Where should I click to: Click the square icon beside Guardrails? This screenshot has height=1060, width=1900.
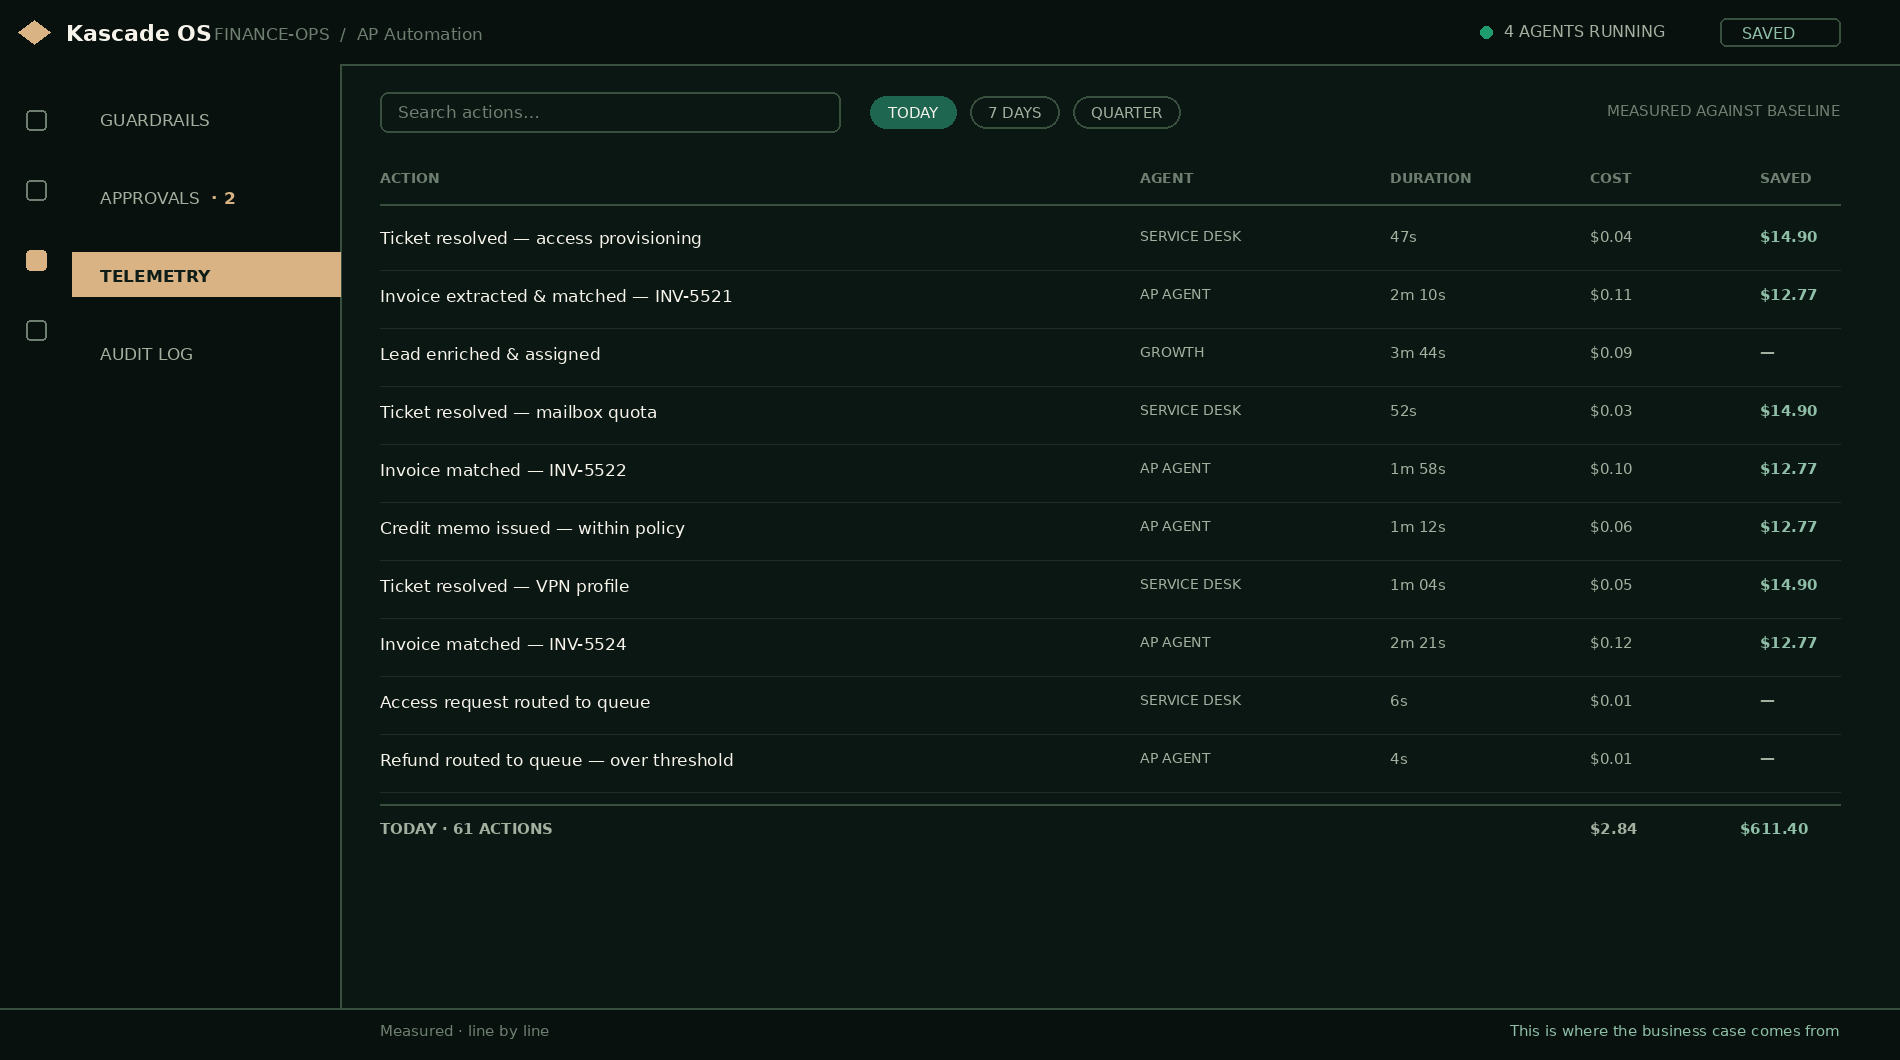[x=36, y=120]
